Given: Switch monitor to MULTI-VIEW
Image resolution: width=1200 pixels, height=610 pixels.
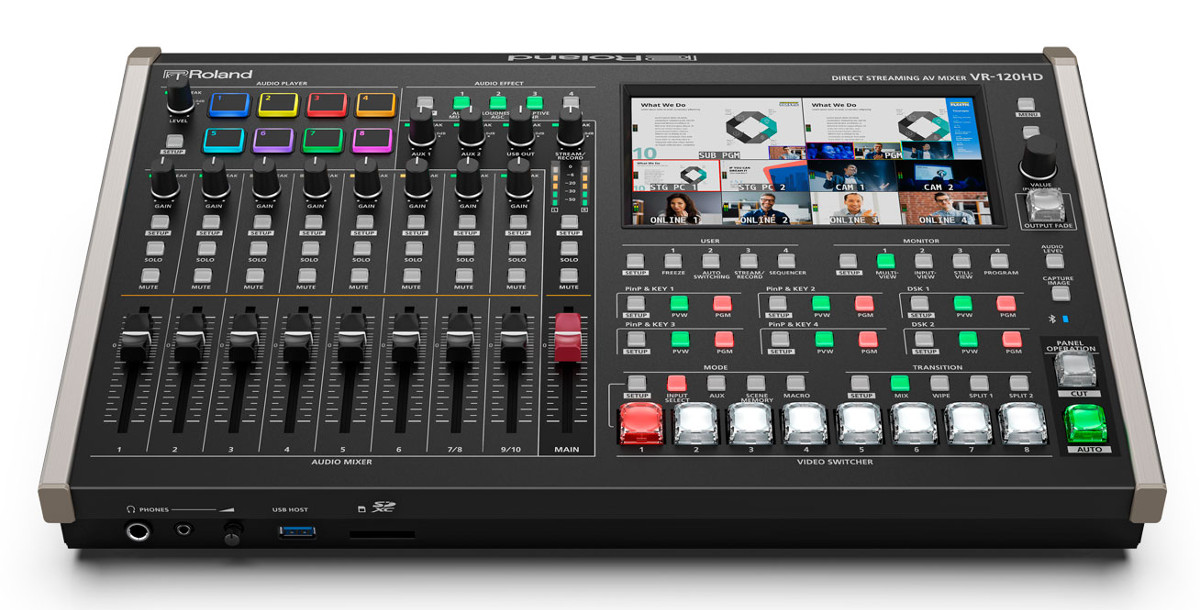Looking at the screenshot, I should coord(885,261).
